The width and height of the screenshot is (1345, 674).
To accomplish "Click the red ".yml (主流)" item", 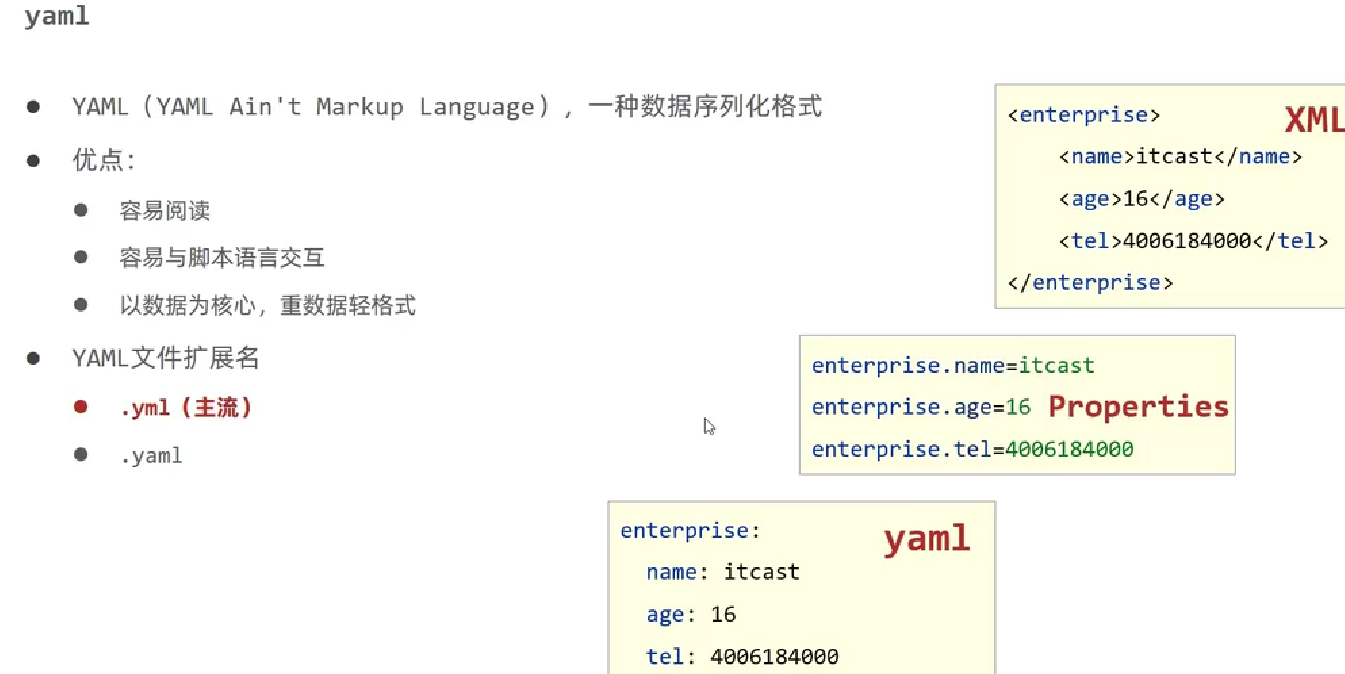I will pos(185,408).
